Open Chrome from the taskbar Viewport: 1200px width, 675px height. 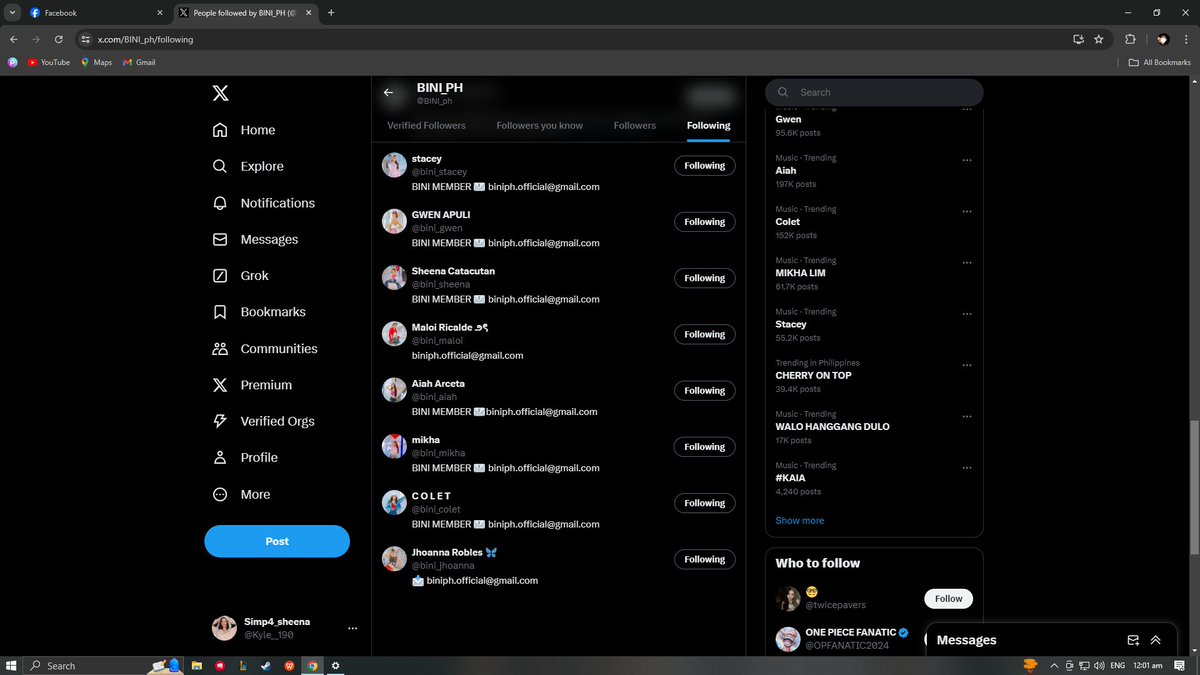pyautogui.click(x=313, y=665)
